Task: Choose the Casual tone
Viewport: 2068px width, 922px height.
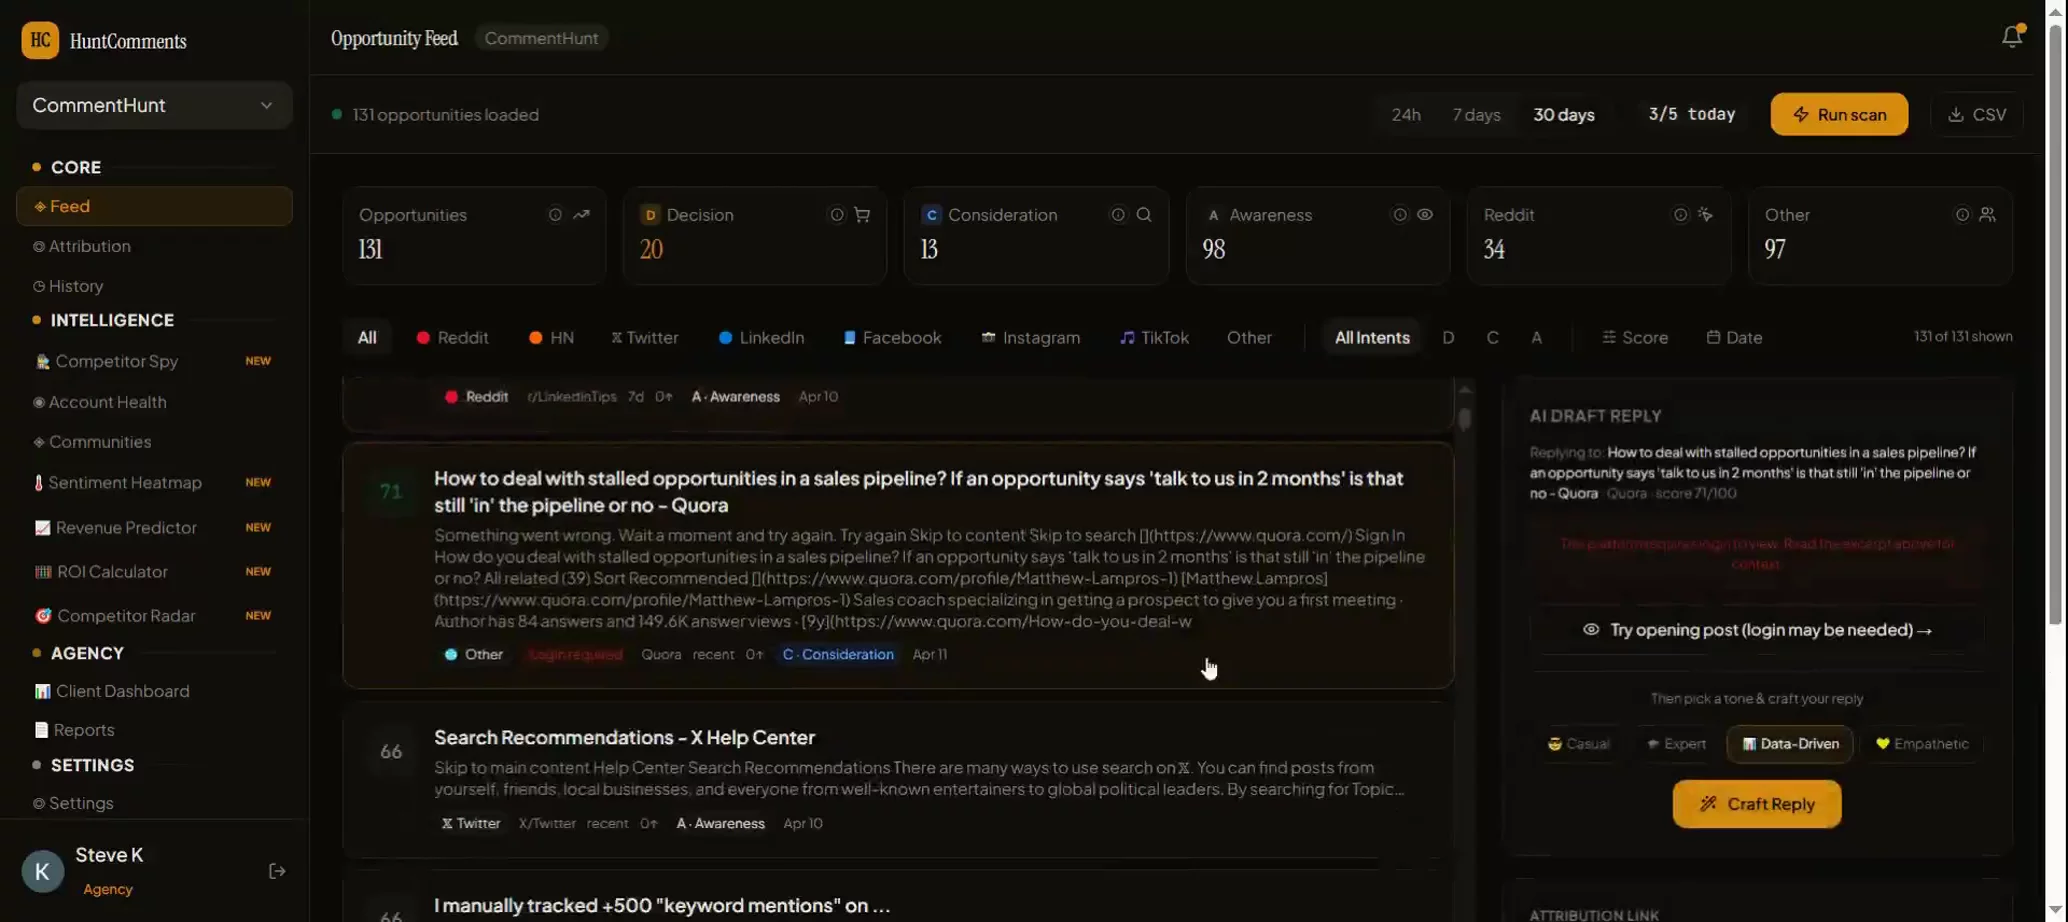Action: point(1578,744)
